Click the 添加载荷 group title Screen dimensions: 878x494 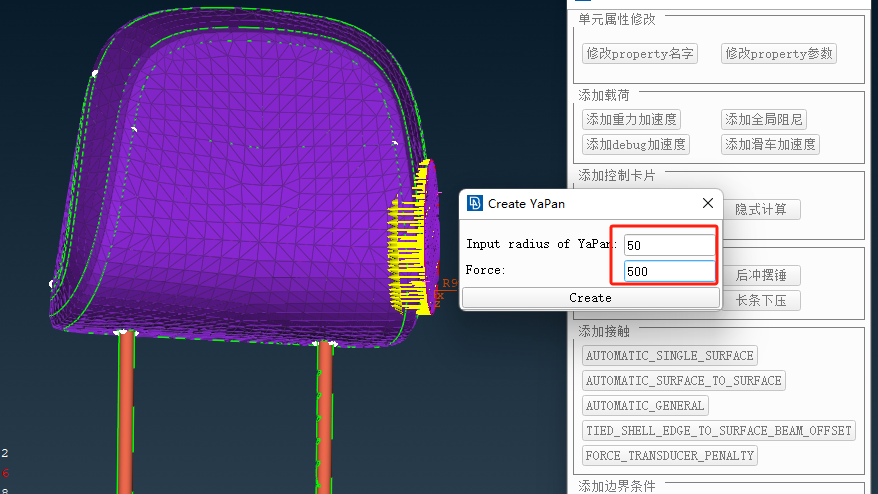(x=604, y=95)
